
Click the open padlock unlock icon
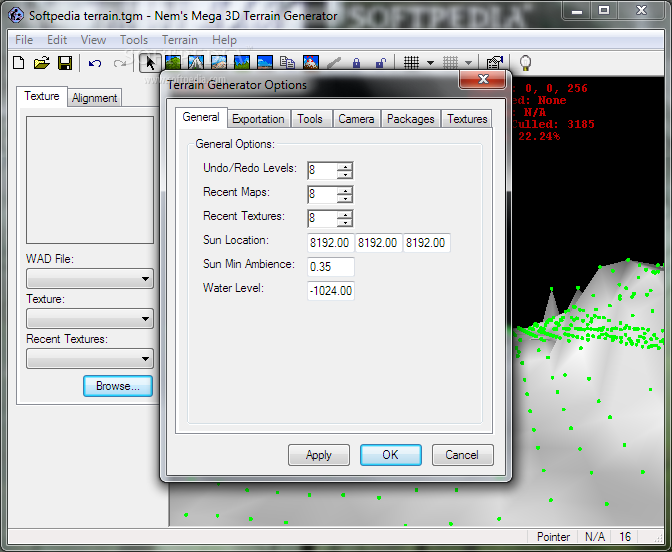pos(380,63)
